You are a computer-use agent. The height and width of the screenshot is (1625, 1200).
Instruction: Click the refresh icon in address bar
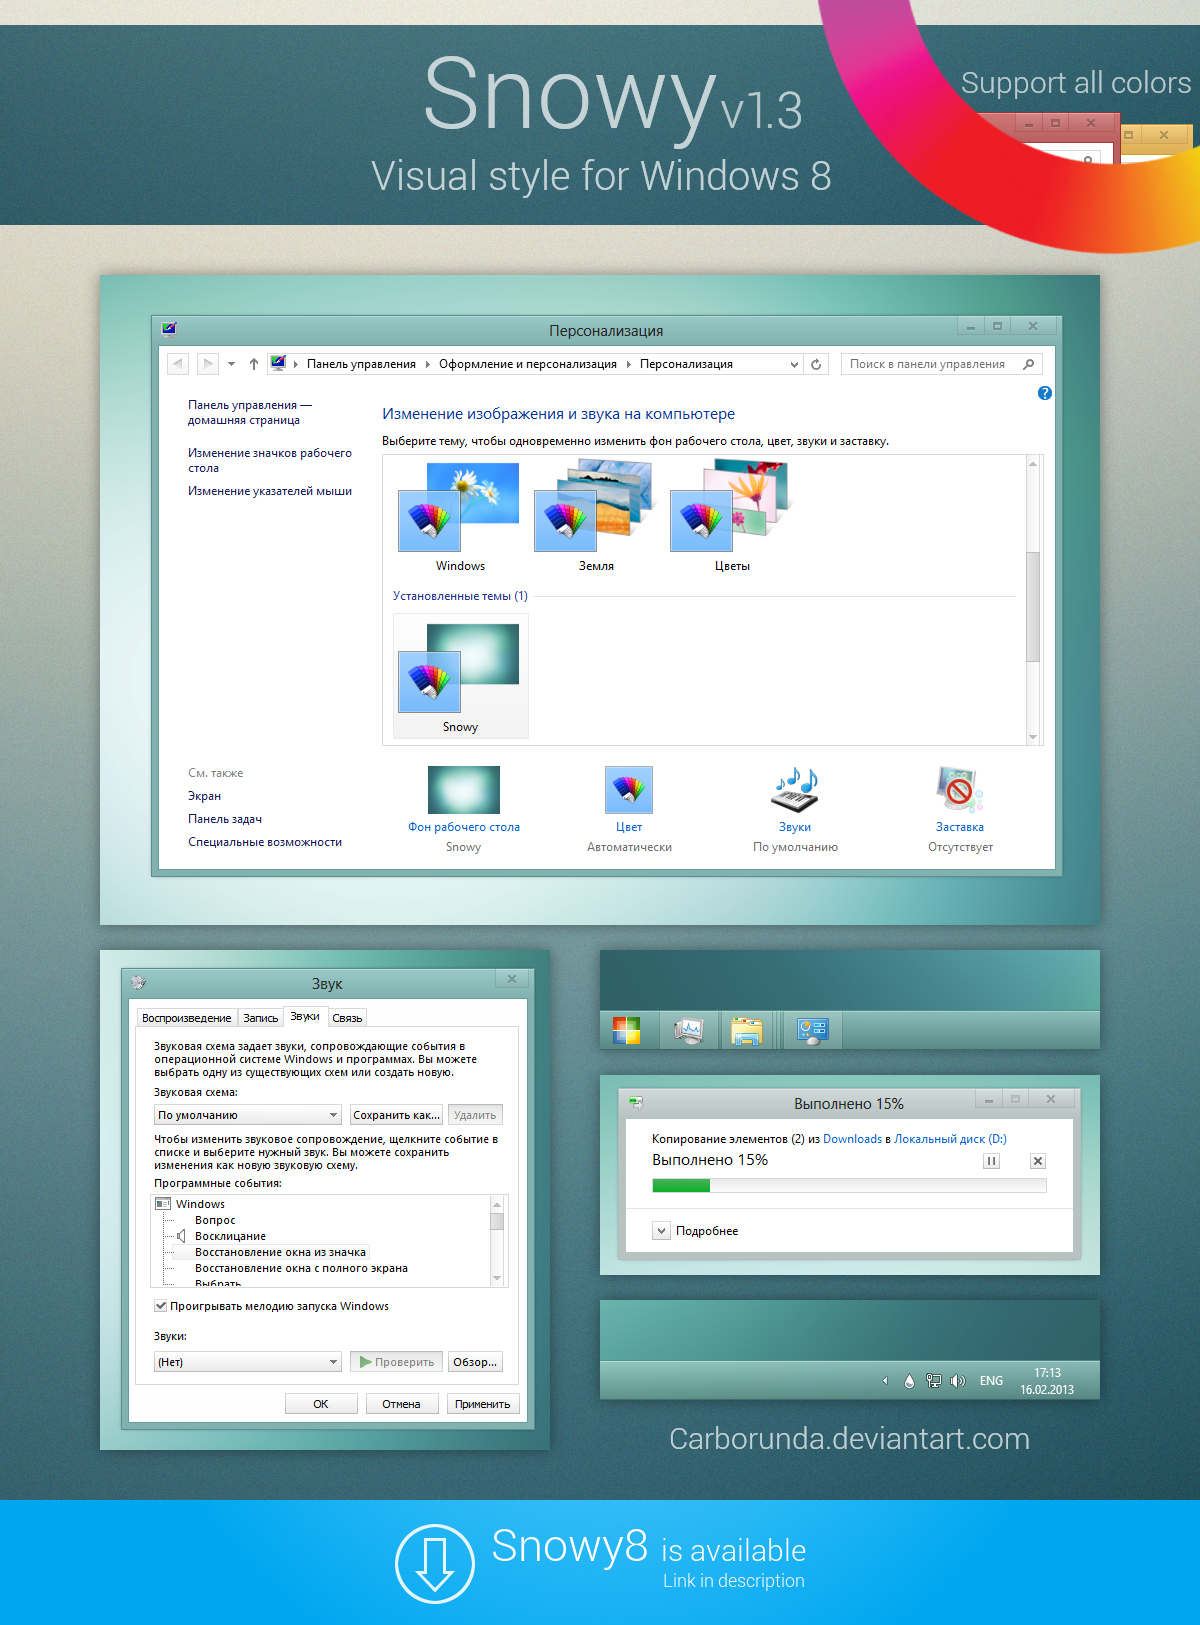click(816, 364)
